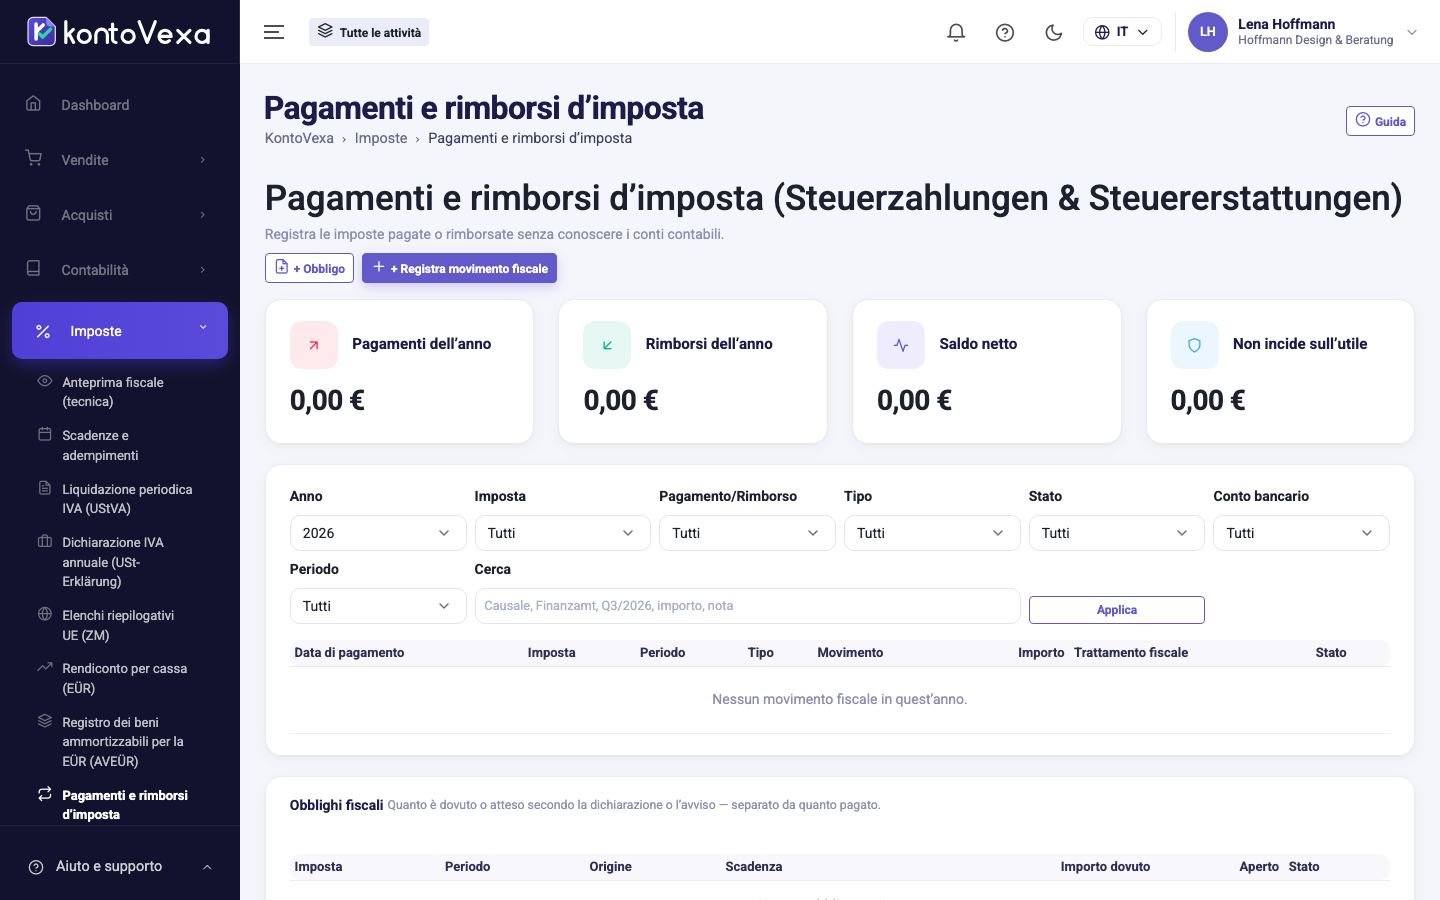1440x900 pixels.
Task: Open the Conto bancario filter dropdown
Action: [1301, 533]
